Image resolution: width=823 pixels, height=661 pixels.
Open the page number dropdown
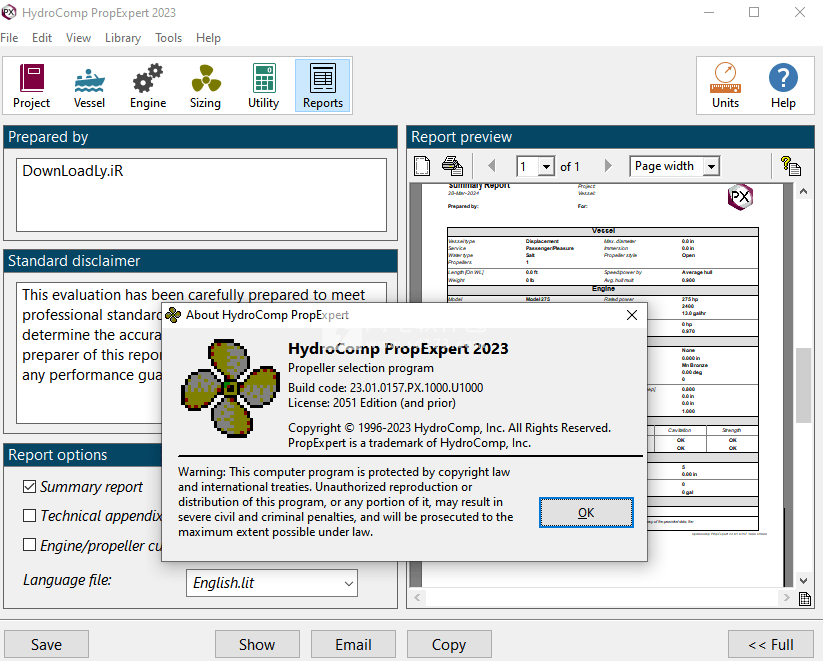click(x=546, y=167)
